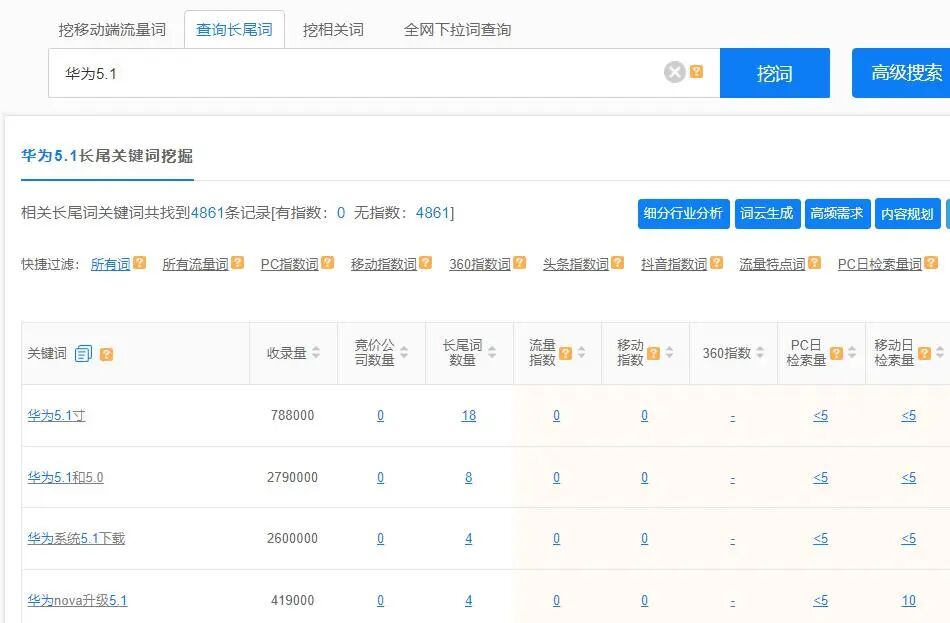Viewport: 950px width, 623px height.
Task: Open help icon beside 移动指数词 filter
Action: pos(426,262)
